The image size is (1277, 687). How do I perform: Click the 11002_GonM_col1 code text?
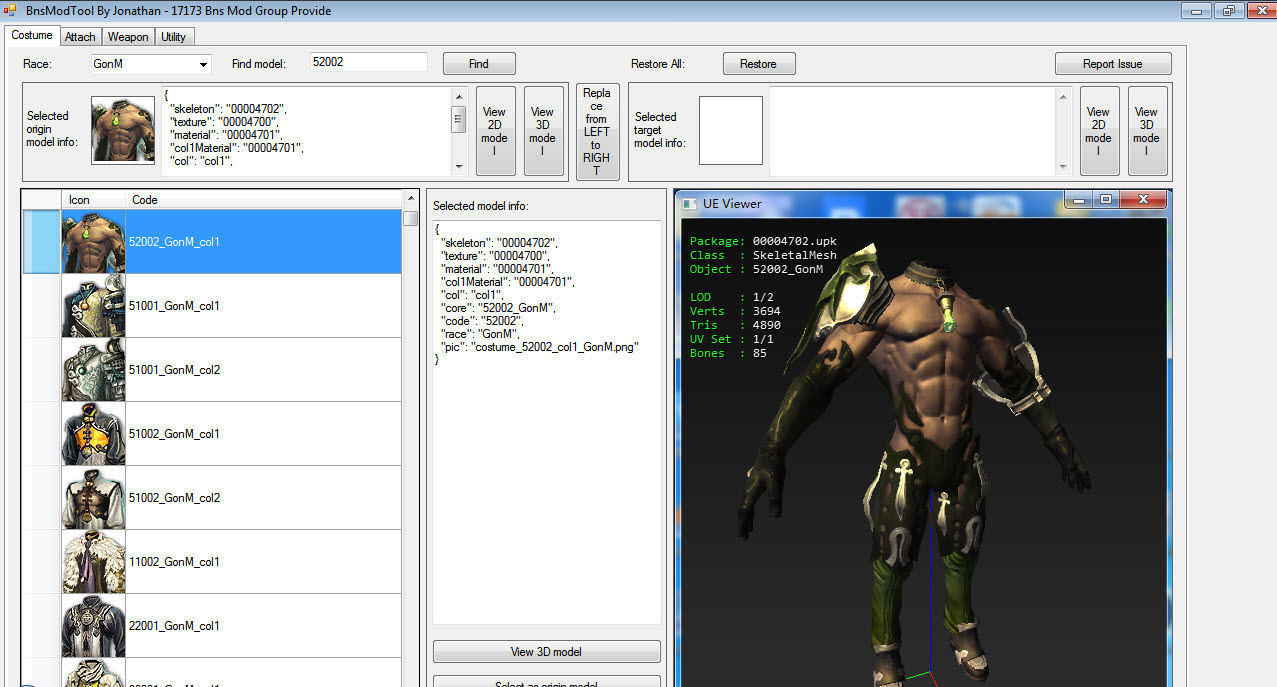(x=174, y=562)
